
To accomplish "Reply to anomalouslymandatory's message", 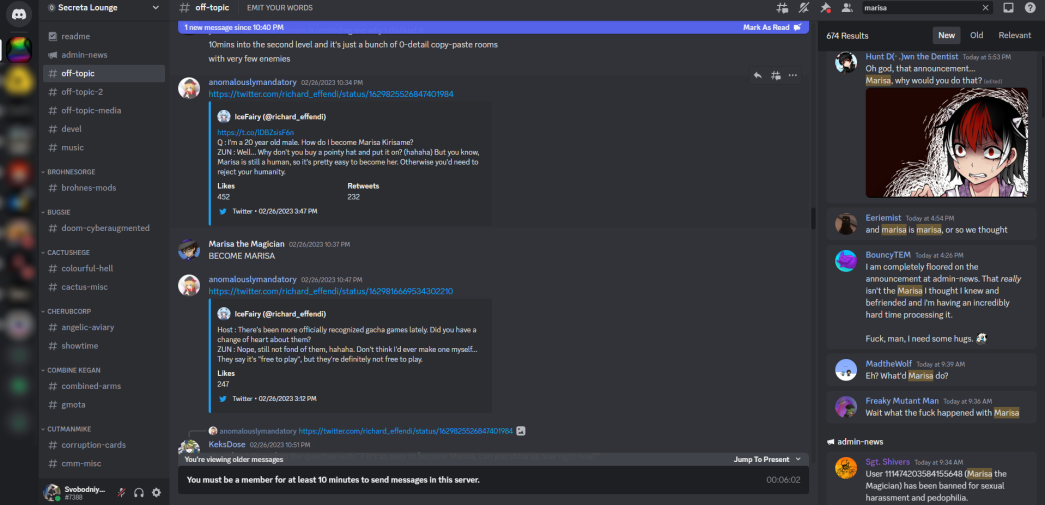I will tap(757, 75).
